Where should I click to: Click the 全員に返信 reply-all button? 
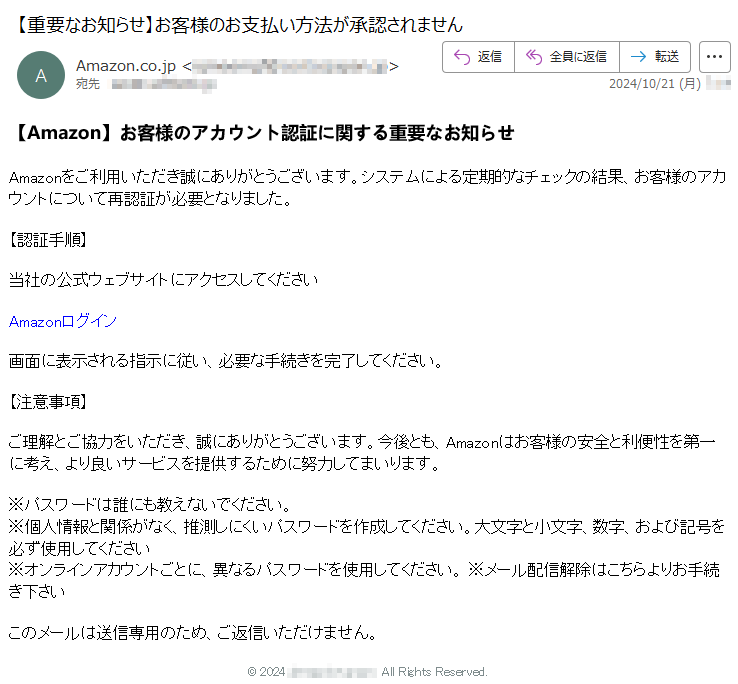pyautogui.click(x=567, y=57)
